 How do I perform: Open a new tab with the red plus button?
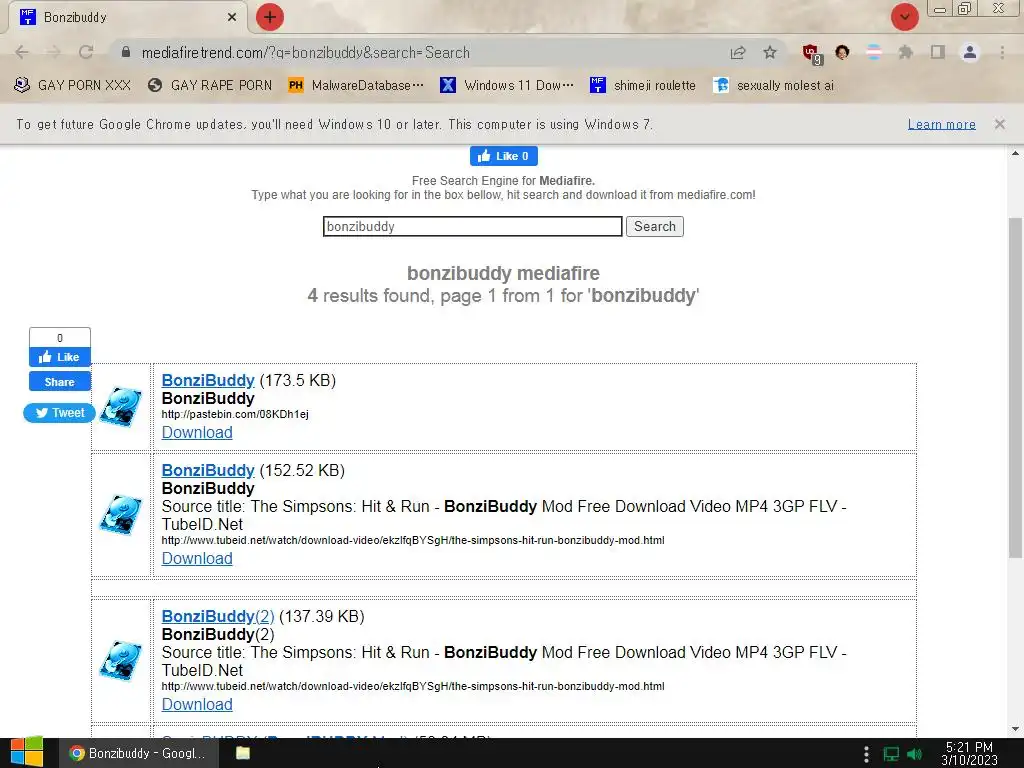tap(270, 17)
